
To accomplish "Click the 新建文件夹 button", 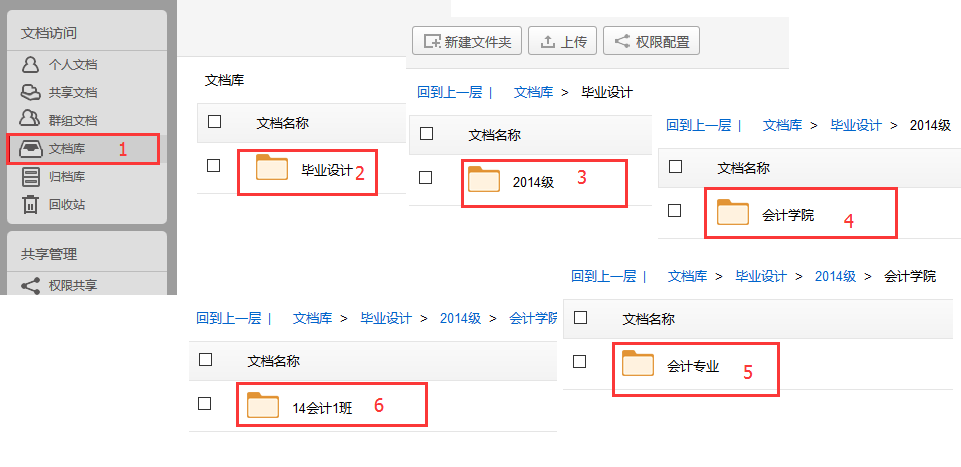I will click(466, 41).
